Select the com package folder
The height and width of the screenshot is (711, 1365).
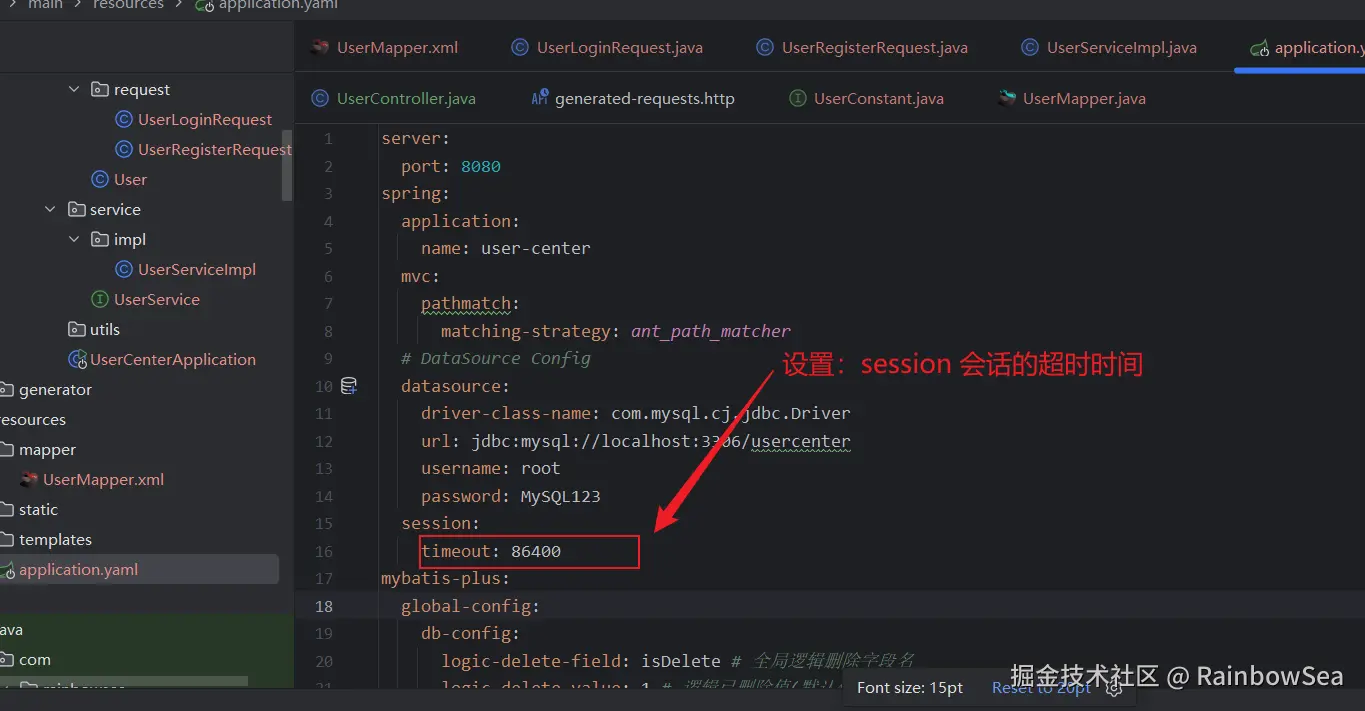click(x=34, y=659)
